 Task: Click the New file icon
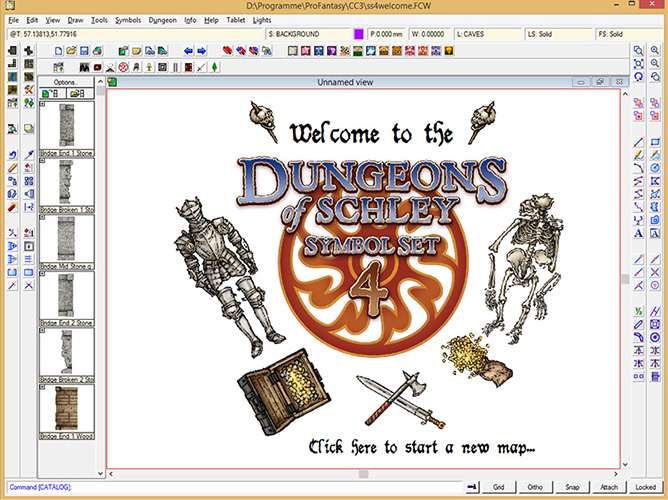pyautogui.click(x=58, y=51)
